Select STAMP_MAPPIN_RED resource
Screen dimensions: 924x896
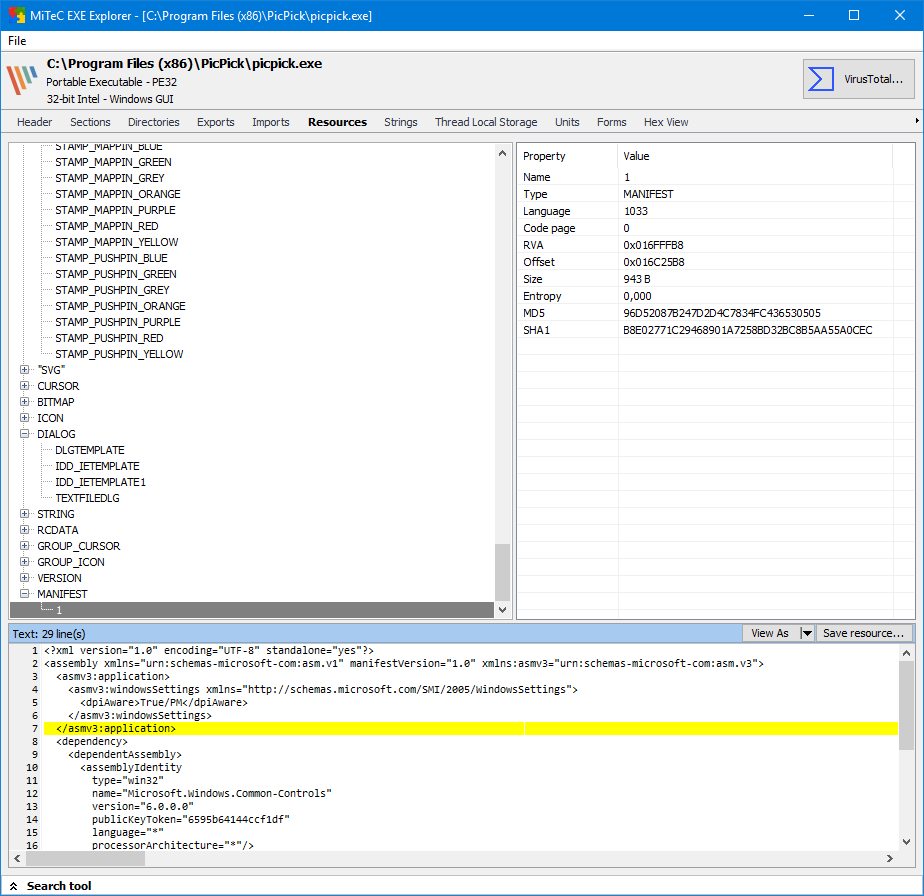click(107, 226)
